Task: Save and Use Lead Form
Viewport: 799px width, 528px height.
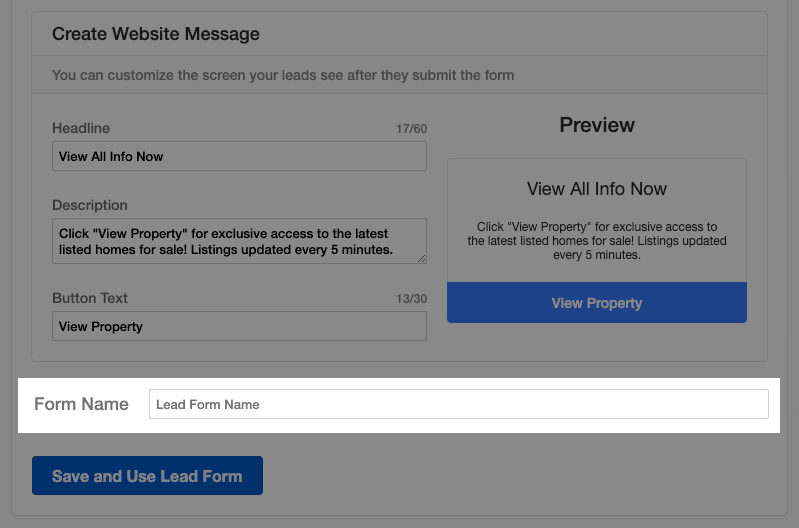Action: click(147, 476)
